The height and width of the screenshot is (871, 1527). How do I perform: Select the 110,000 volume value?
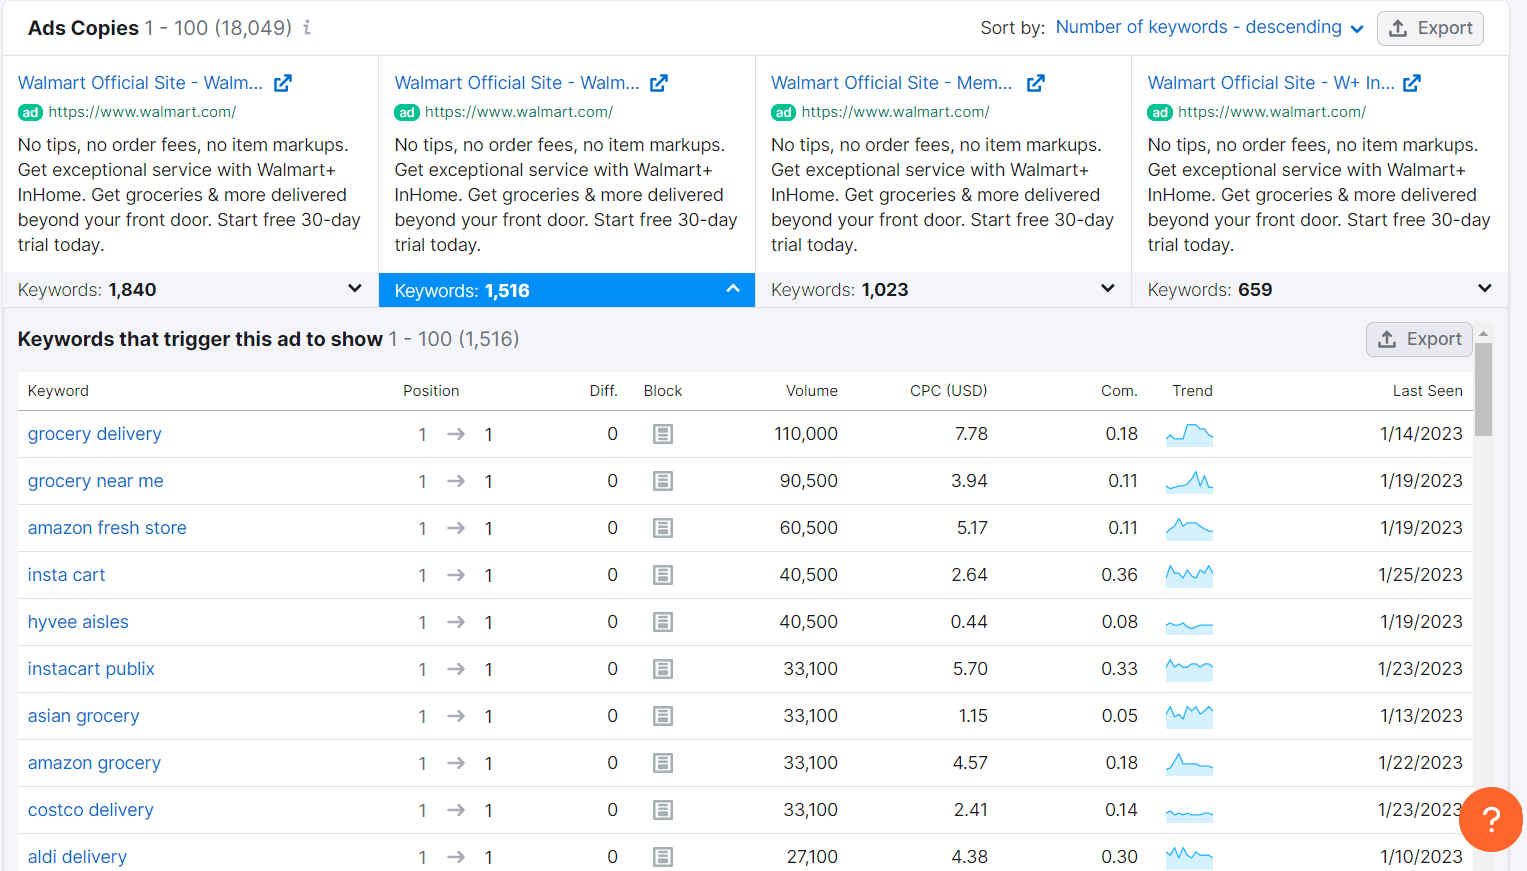(806, 434)
